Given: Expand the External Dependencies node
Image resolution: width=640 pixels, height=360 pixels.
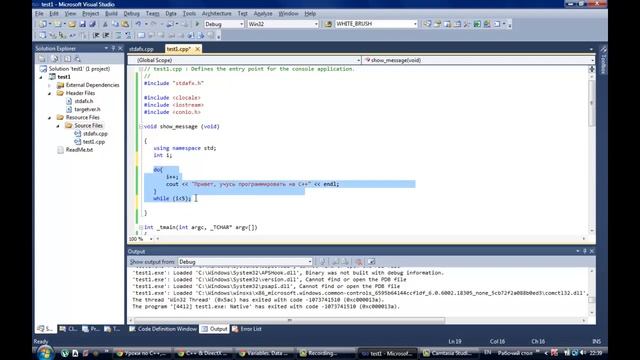Looking at the screenshot, I should [50, 85].
